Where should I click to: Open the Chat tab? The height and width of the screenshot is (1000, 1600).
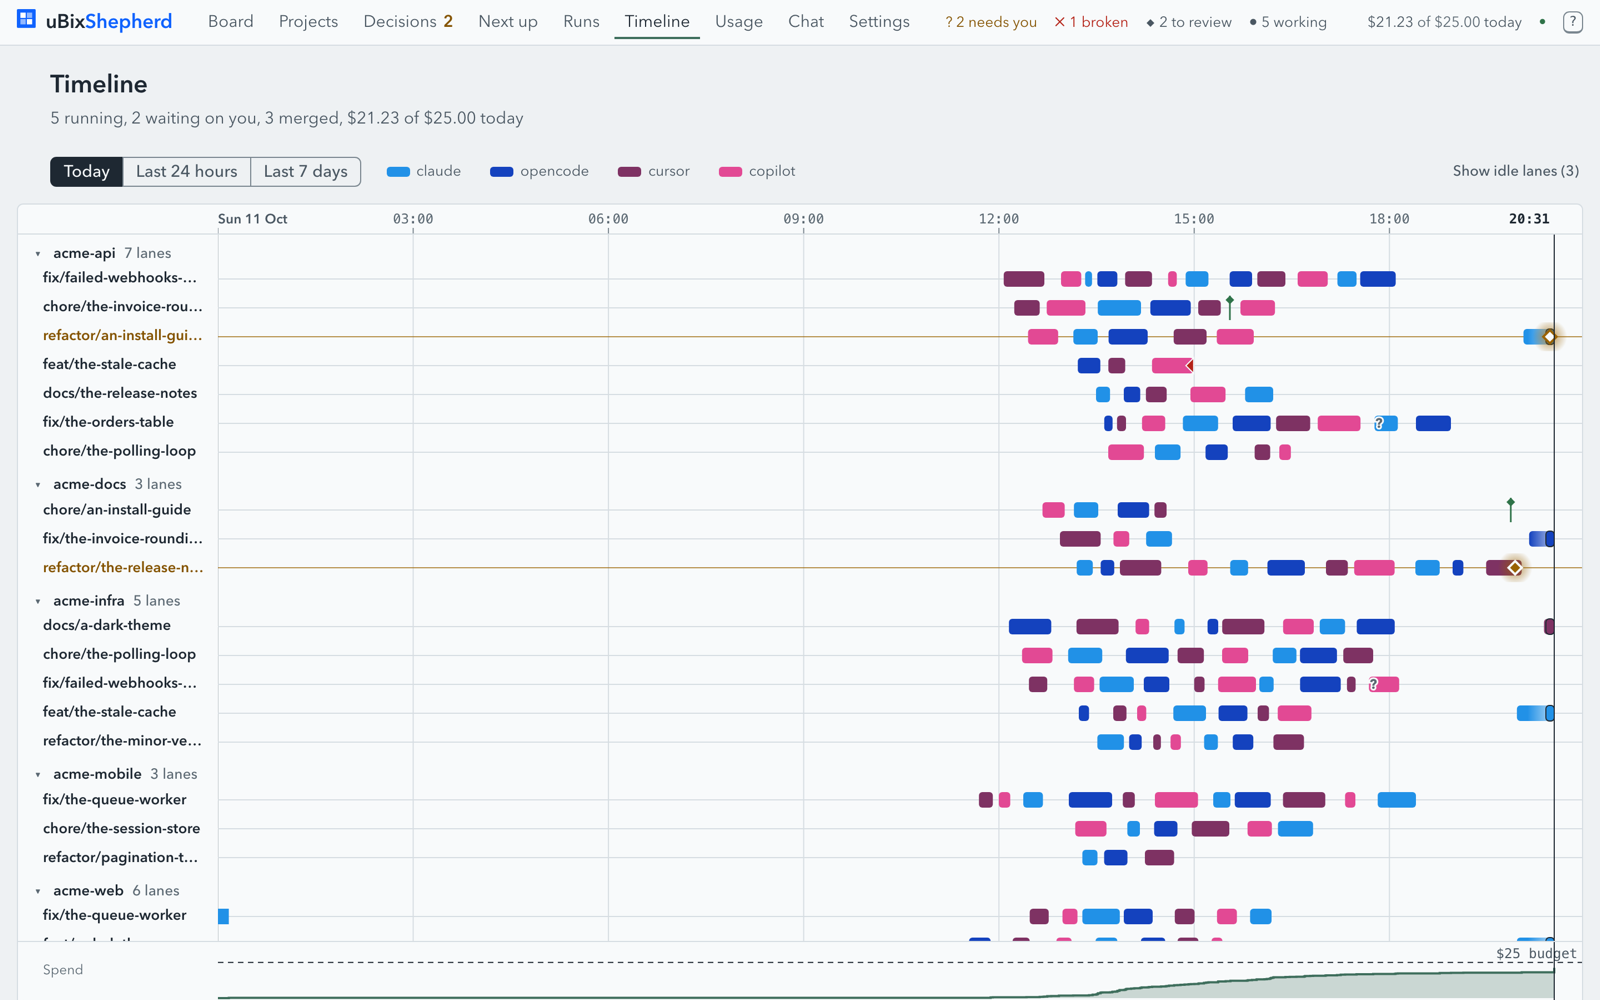[x=806, y=21]
